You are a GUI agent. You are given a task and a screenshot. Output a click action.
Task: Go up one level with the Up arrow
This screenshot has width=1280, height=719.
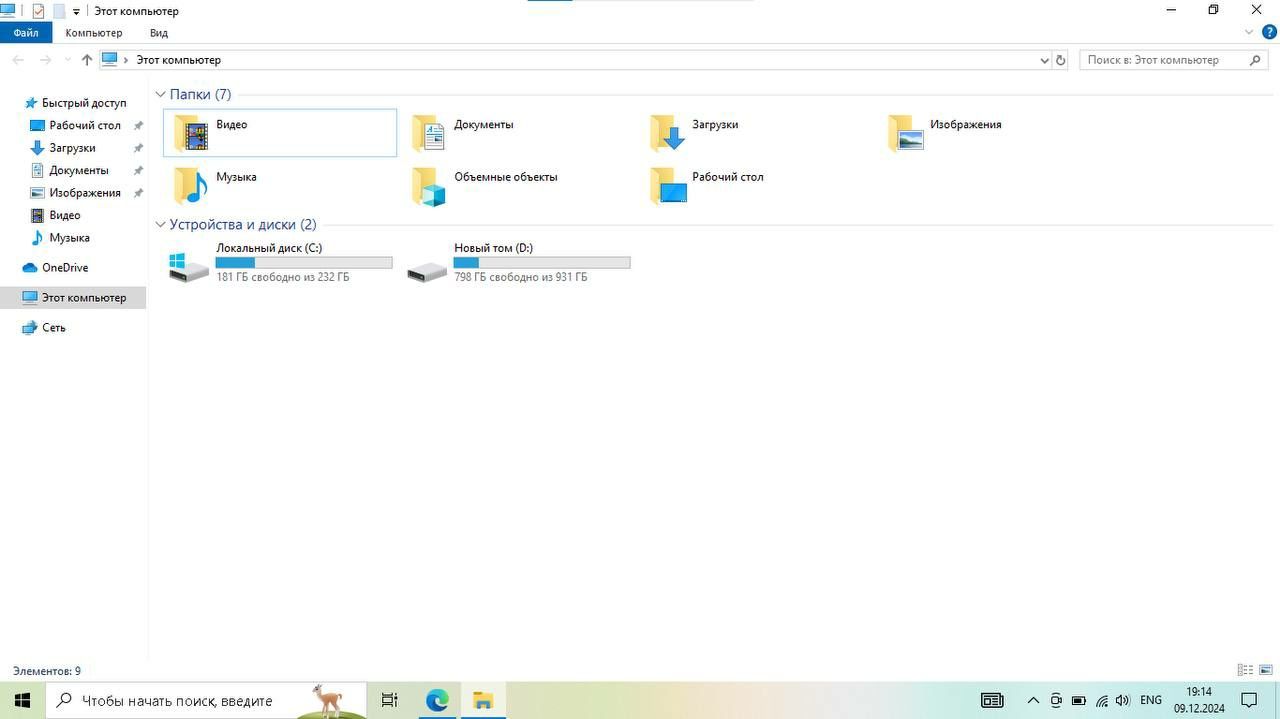coord(87,60)
